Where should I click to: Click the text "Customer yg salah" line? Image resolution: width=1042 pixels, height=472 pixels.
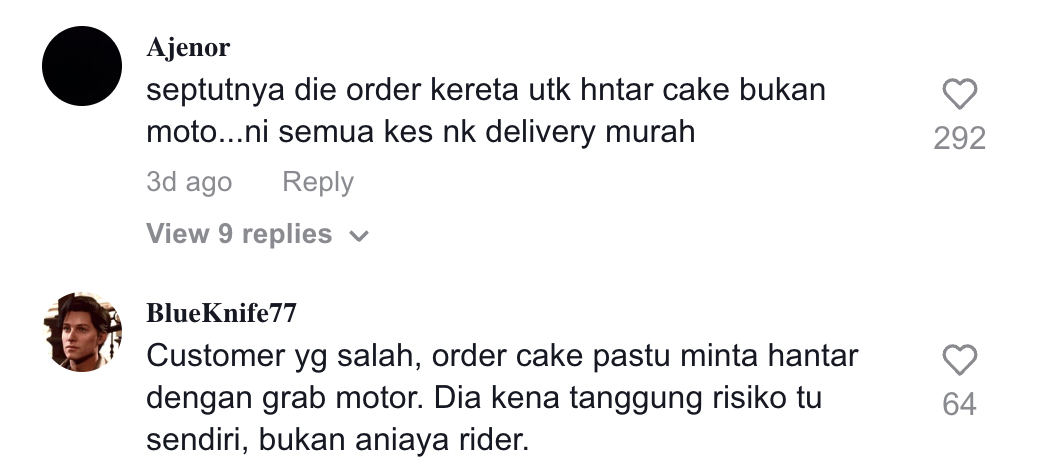pos(502,356)
